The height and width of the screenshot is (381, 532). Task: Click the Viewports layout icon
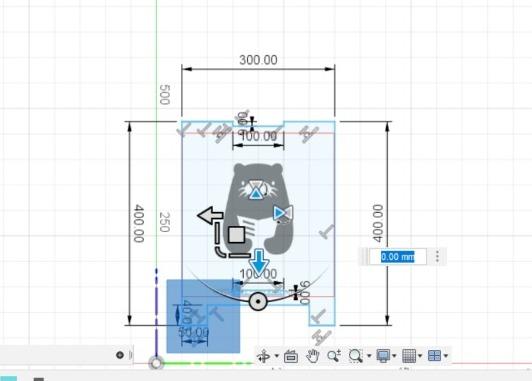[435, 356]
